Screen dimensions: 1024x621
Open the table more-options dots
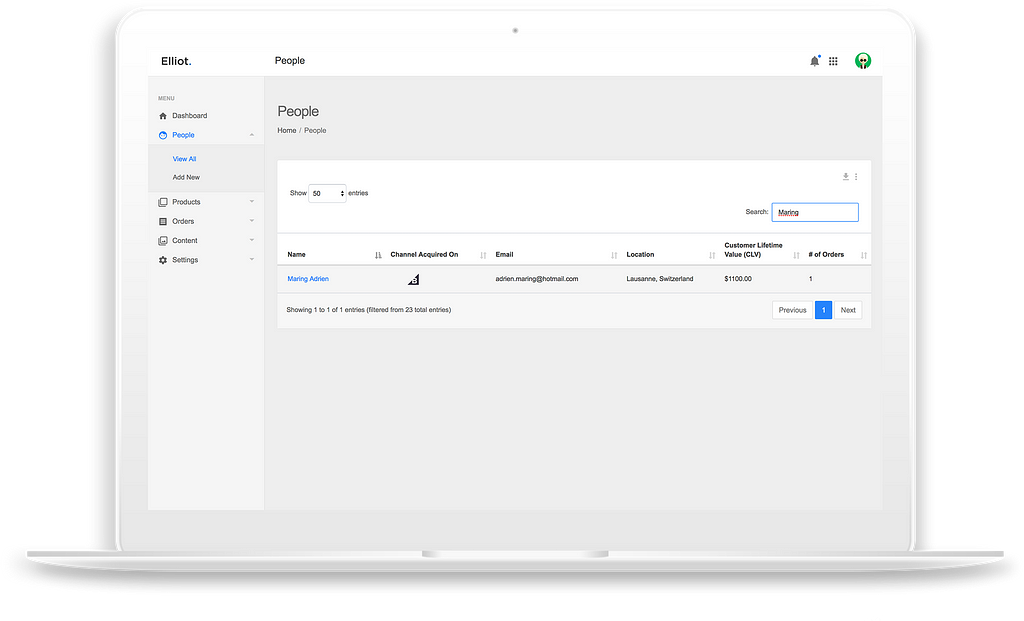point(856,176)
